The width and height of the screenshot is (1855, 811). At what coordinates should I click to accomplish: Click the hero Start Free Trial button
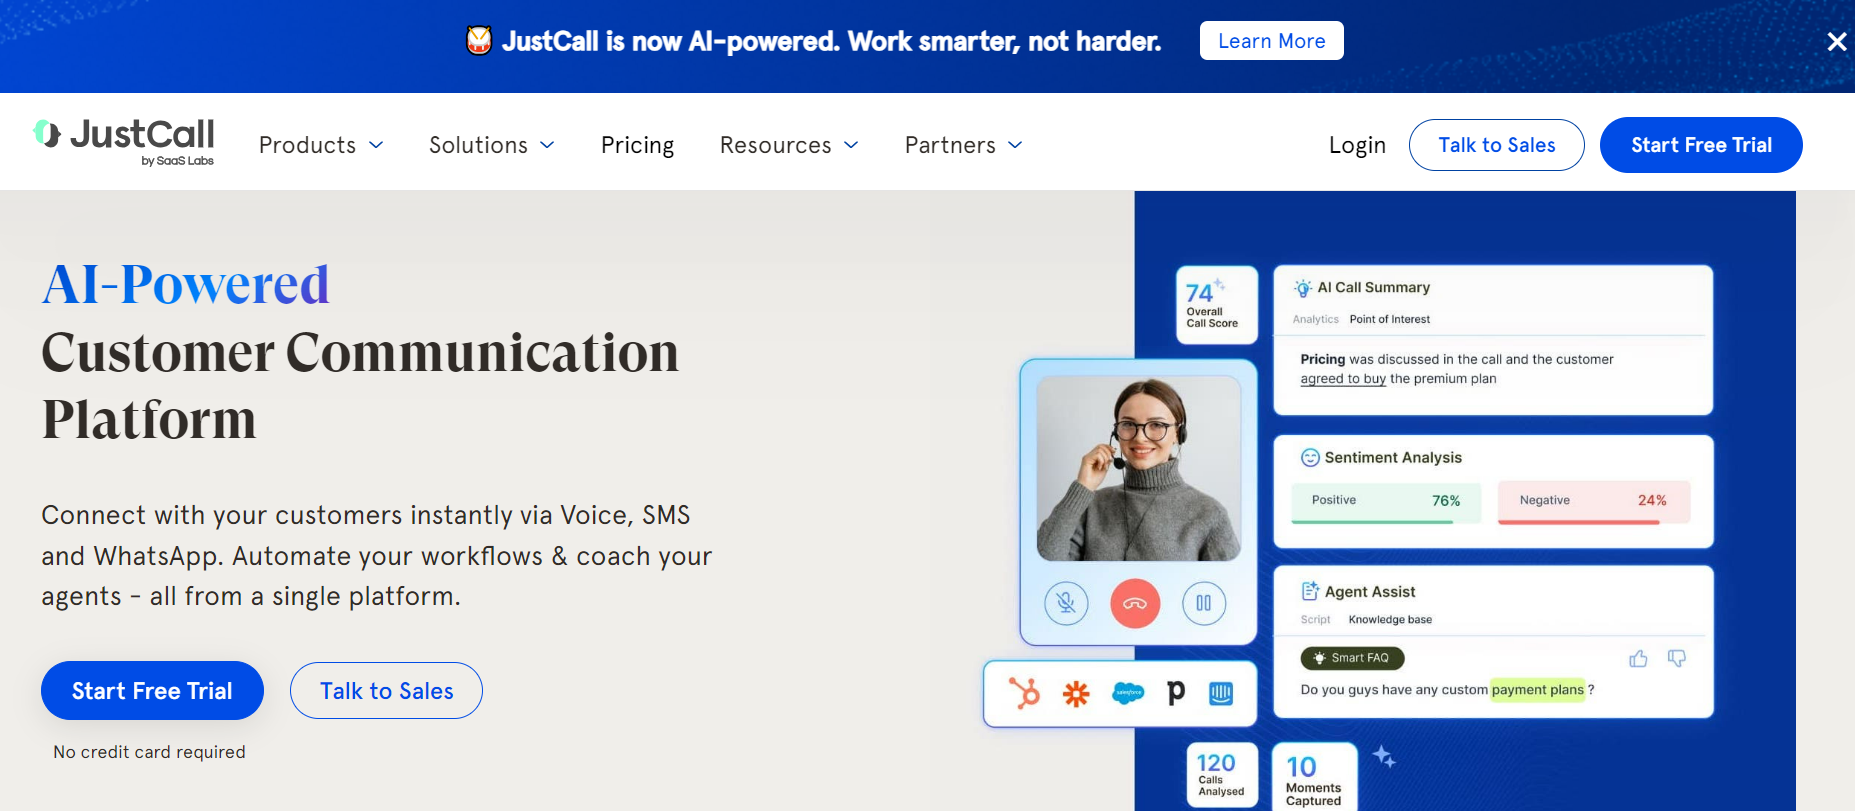pyautogui.click(x=152, y=690)
